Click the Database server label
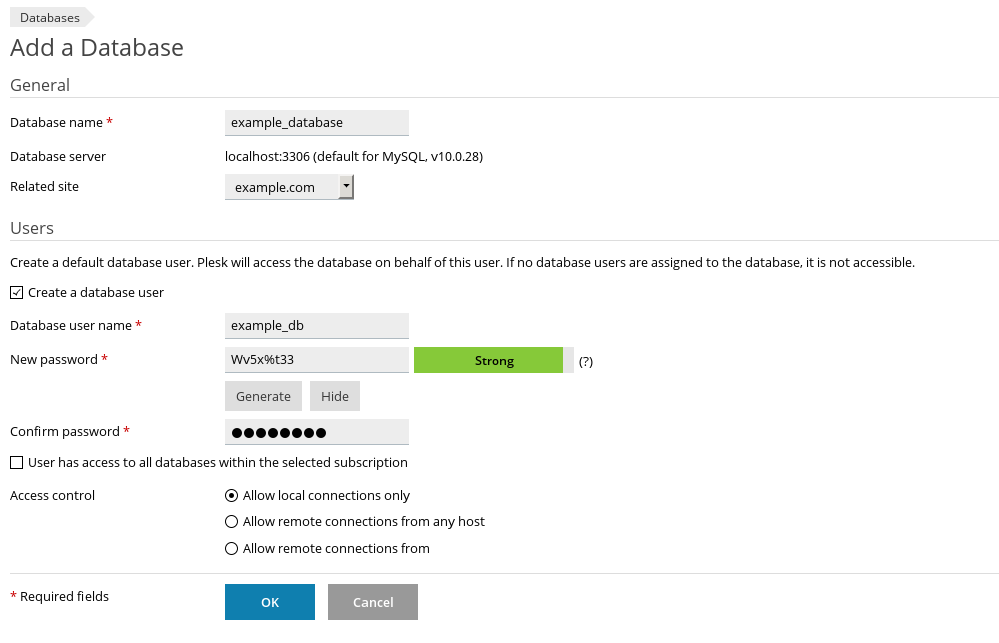The width and height of the screenshot is (999, 643). coord(58,157)
